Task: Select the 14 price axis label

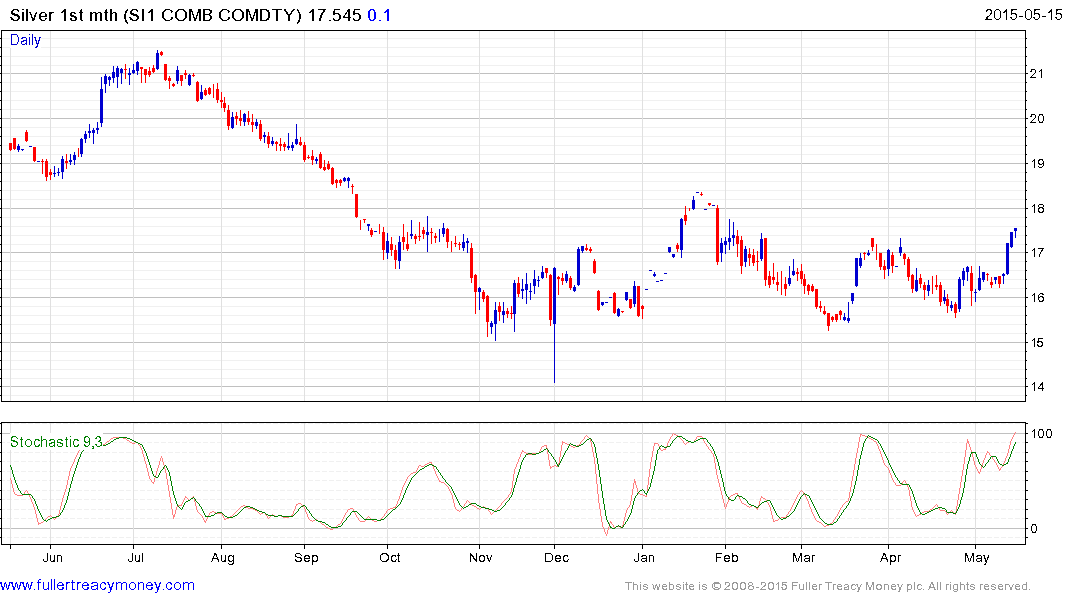Action: tap(1037, 388)
